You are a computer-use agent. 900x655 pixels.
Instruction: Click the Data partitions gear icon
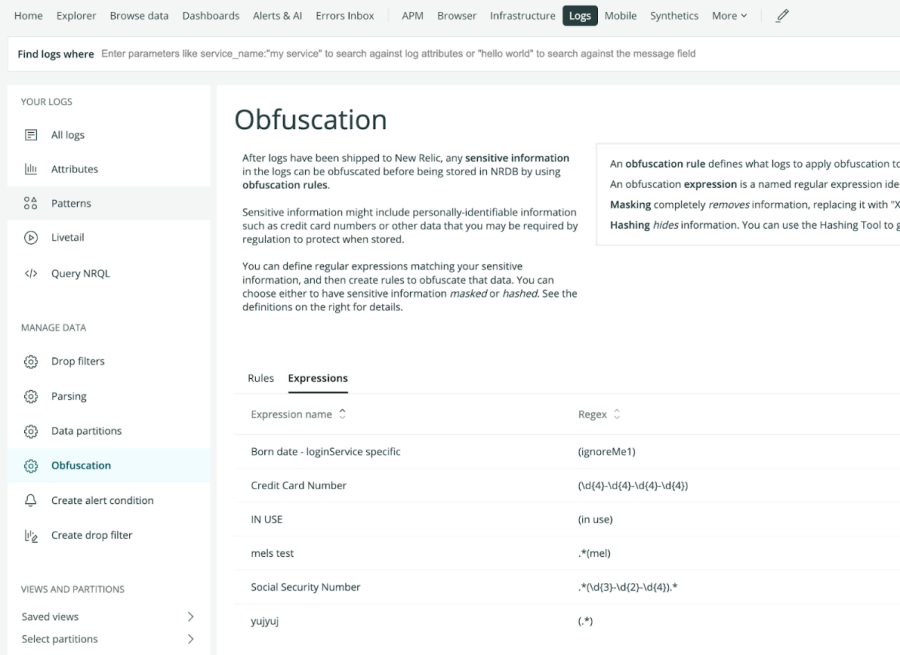(x=31, y=431)
